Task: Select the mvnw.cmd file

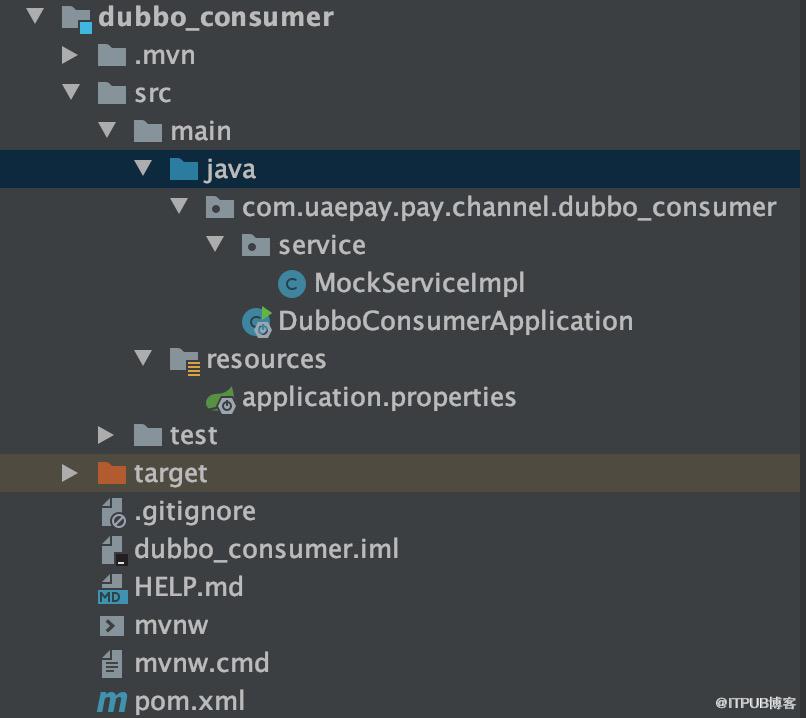Action: tap(202, 664)
